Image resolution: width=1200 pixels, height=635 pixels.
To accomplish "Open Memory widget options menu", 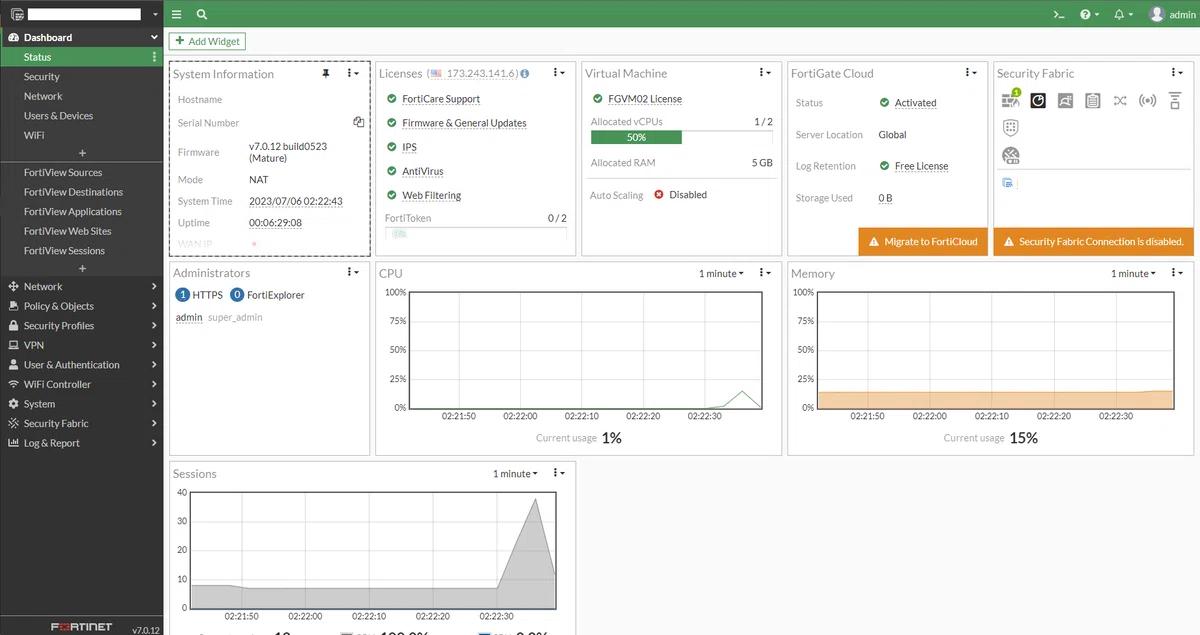I will (1176, 272).
